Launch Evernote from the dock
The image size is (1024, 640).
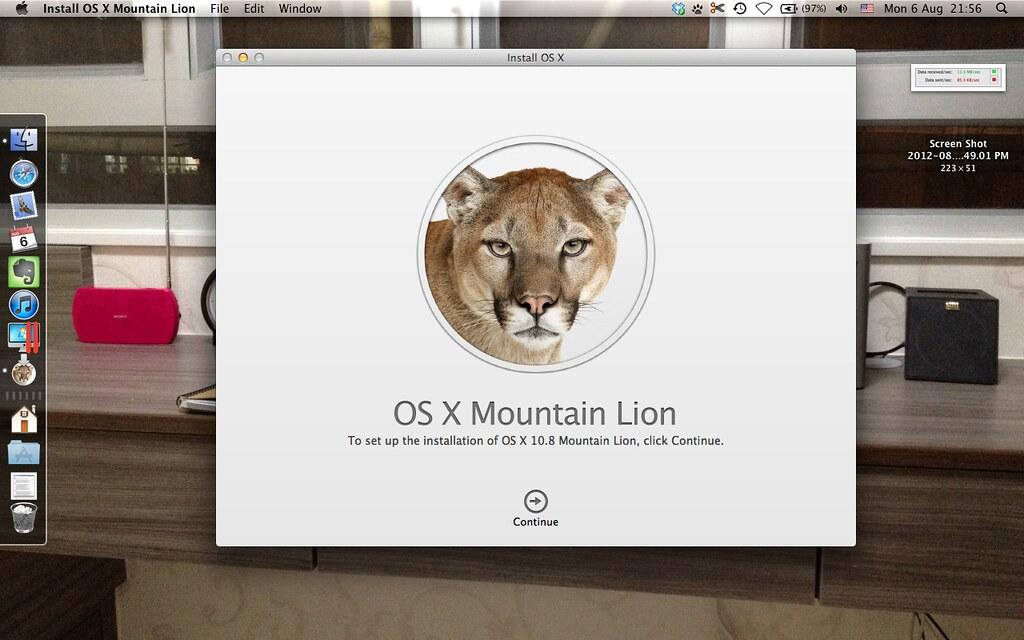click(x=23, y=271)
